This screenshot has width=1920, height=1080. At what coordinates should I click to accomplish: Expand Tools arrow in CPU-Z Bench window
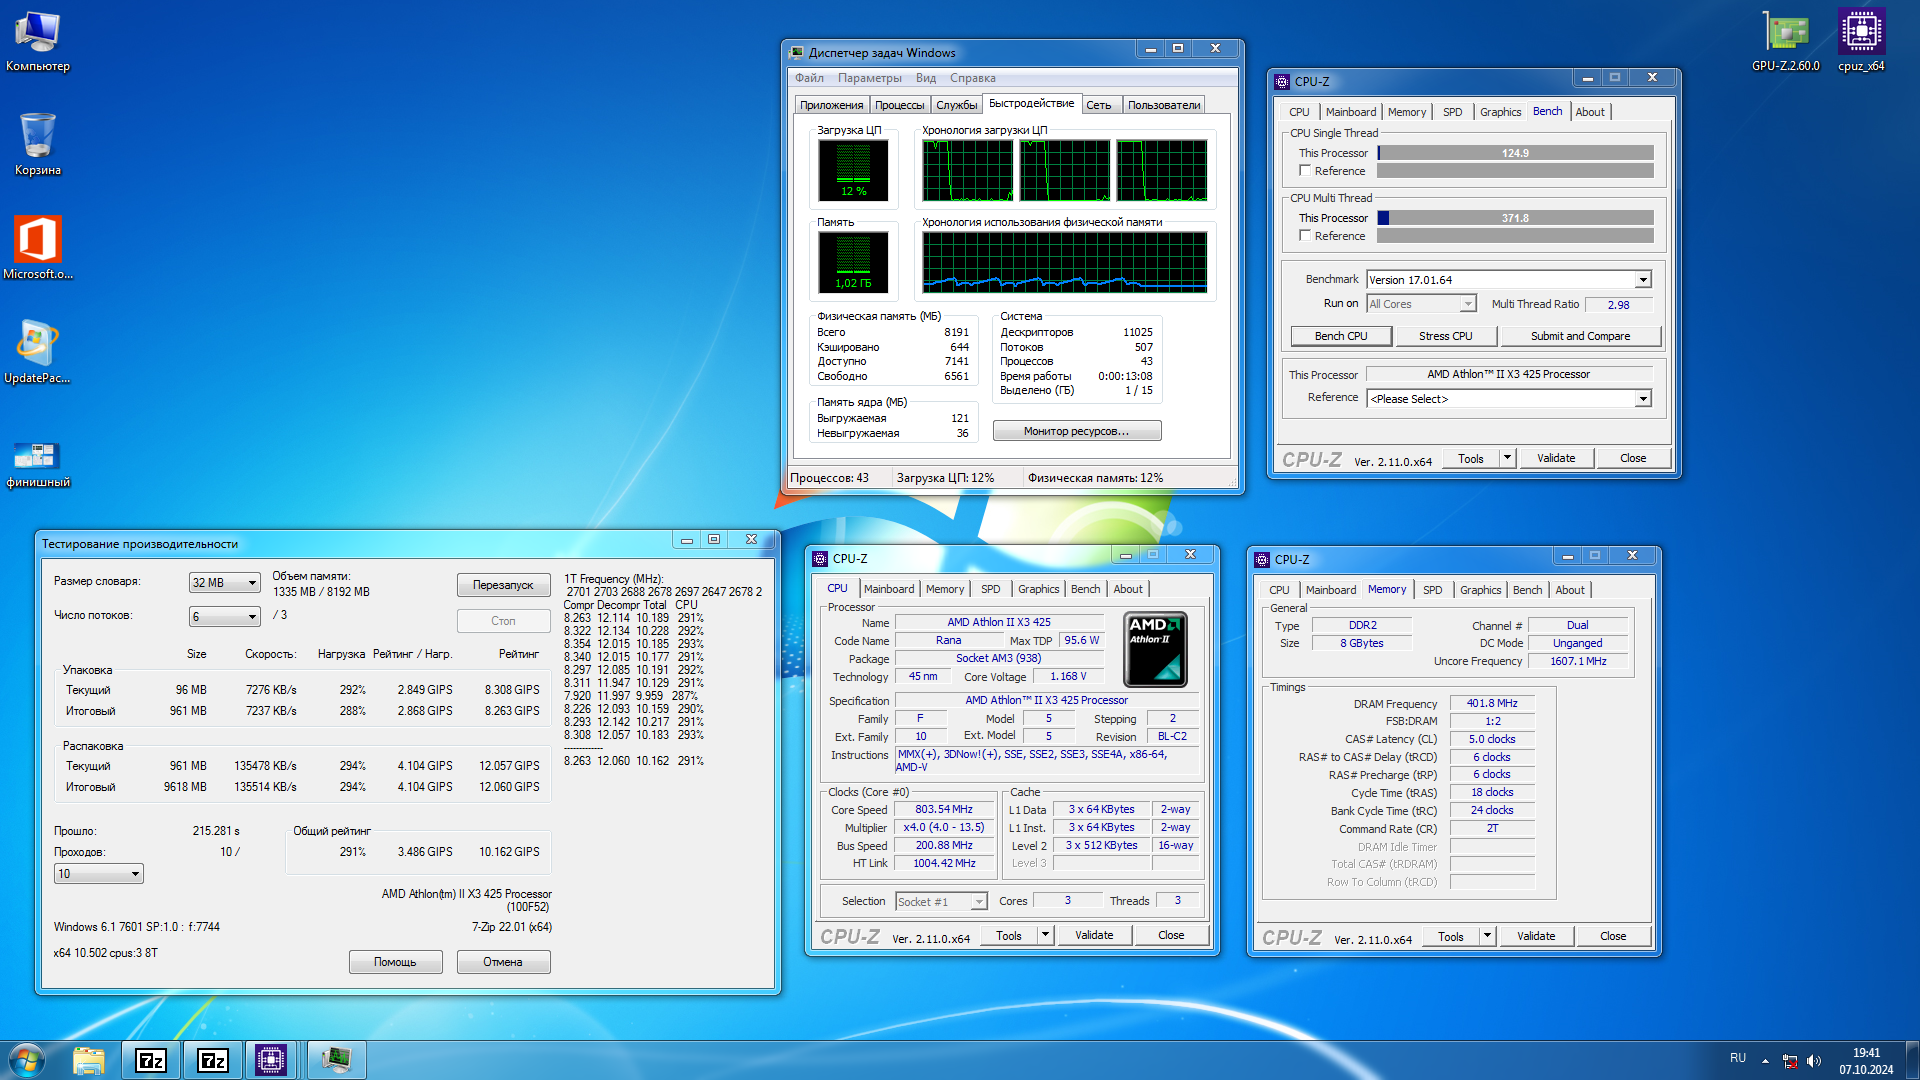(x=1507, y=458)
